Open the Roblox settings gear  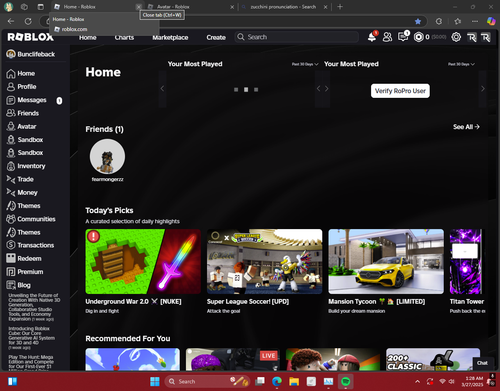456,37
